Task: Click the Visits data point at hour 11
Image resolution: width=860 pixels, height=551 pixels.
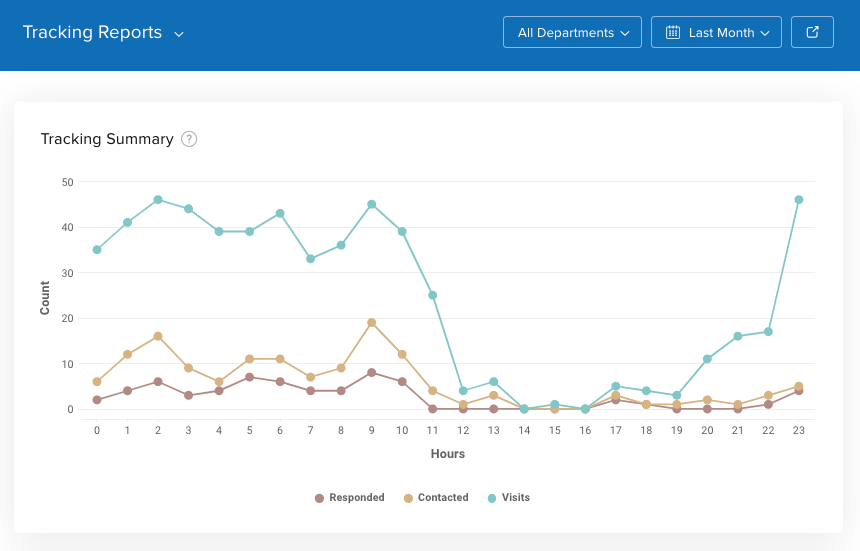Action: tap(433, 295)
